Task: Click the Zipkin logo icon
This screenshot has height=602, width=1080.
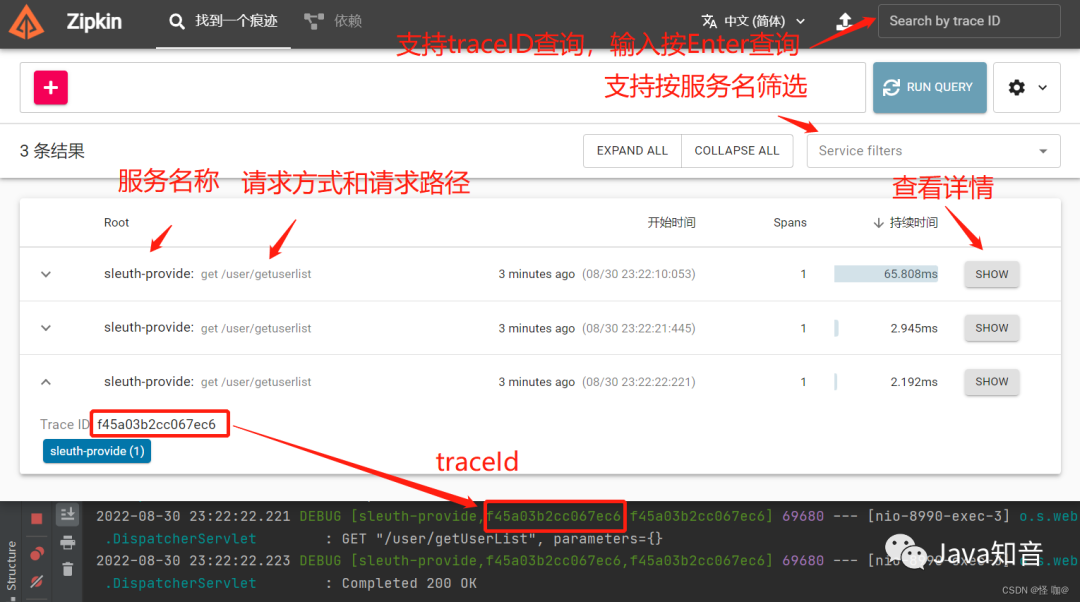Action: (25, 21)
